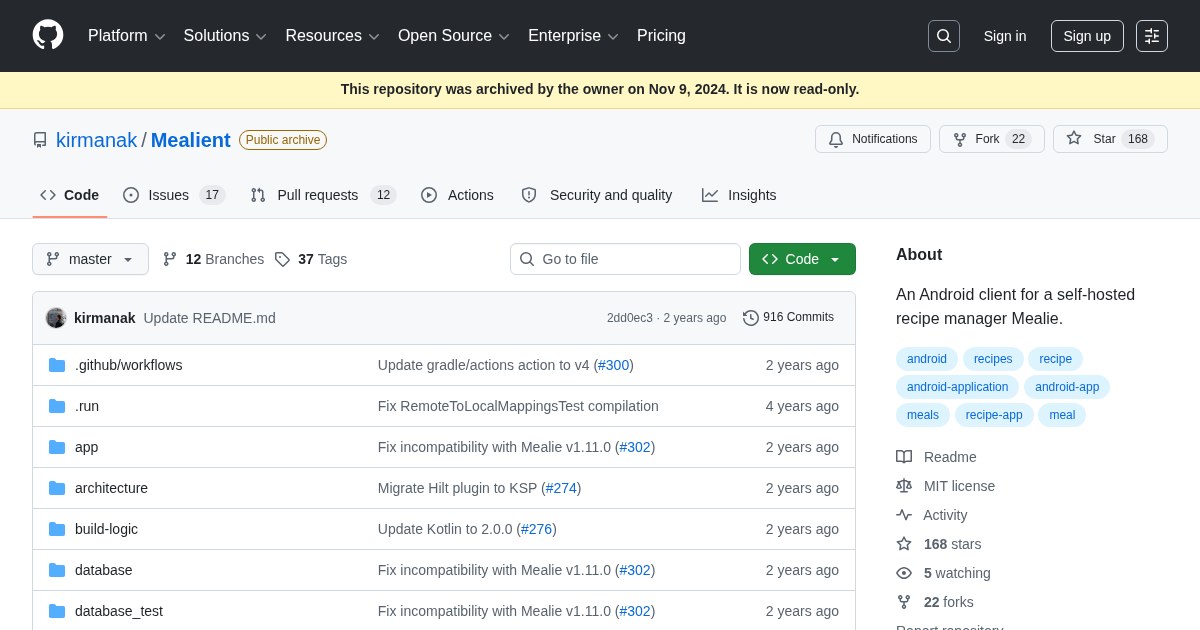Expand the Platform menu
This screenshot has width=1200, height=630.
pos(127,36)
